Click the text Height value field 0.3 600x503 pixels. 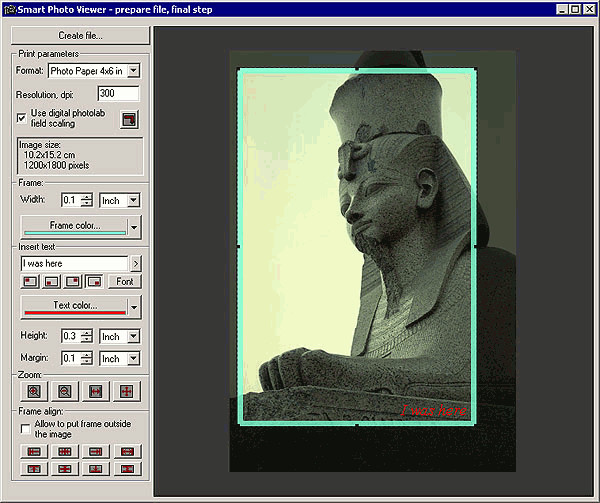(x=71, y=336)
